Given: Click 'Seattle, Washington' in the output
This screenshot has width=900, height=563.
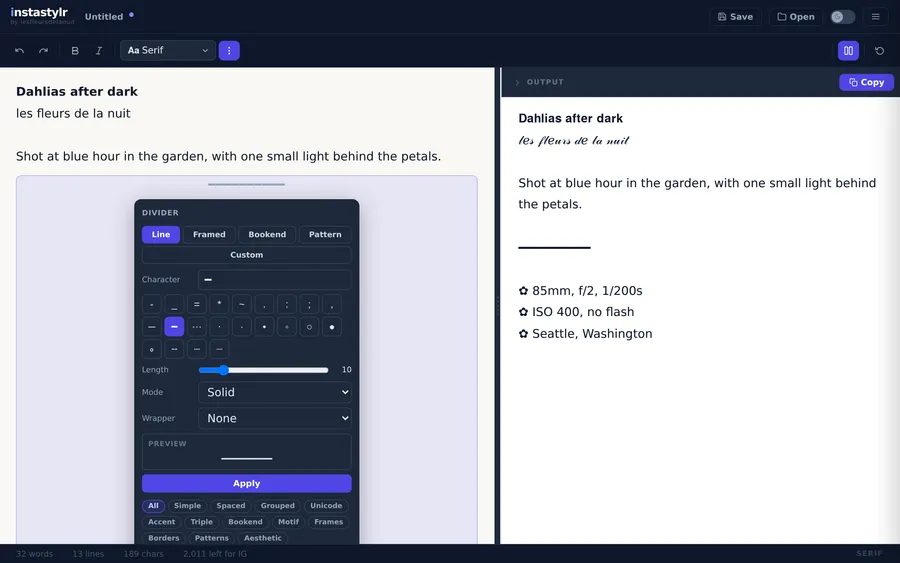Looking at the screenshot, I should (x=592, y=334).
